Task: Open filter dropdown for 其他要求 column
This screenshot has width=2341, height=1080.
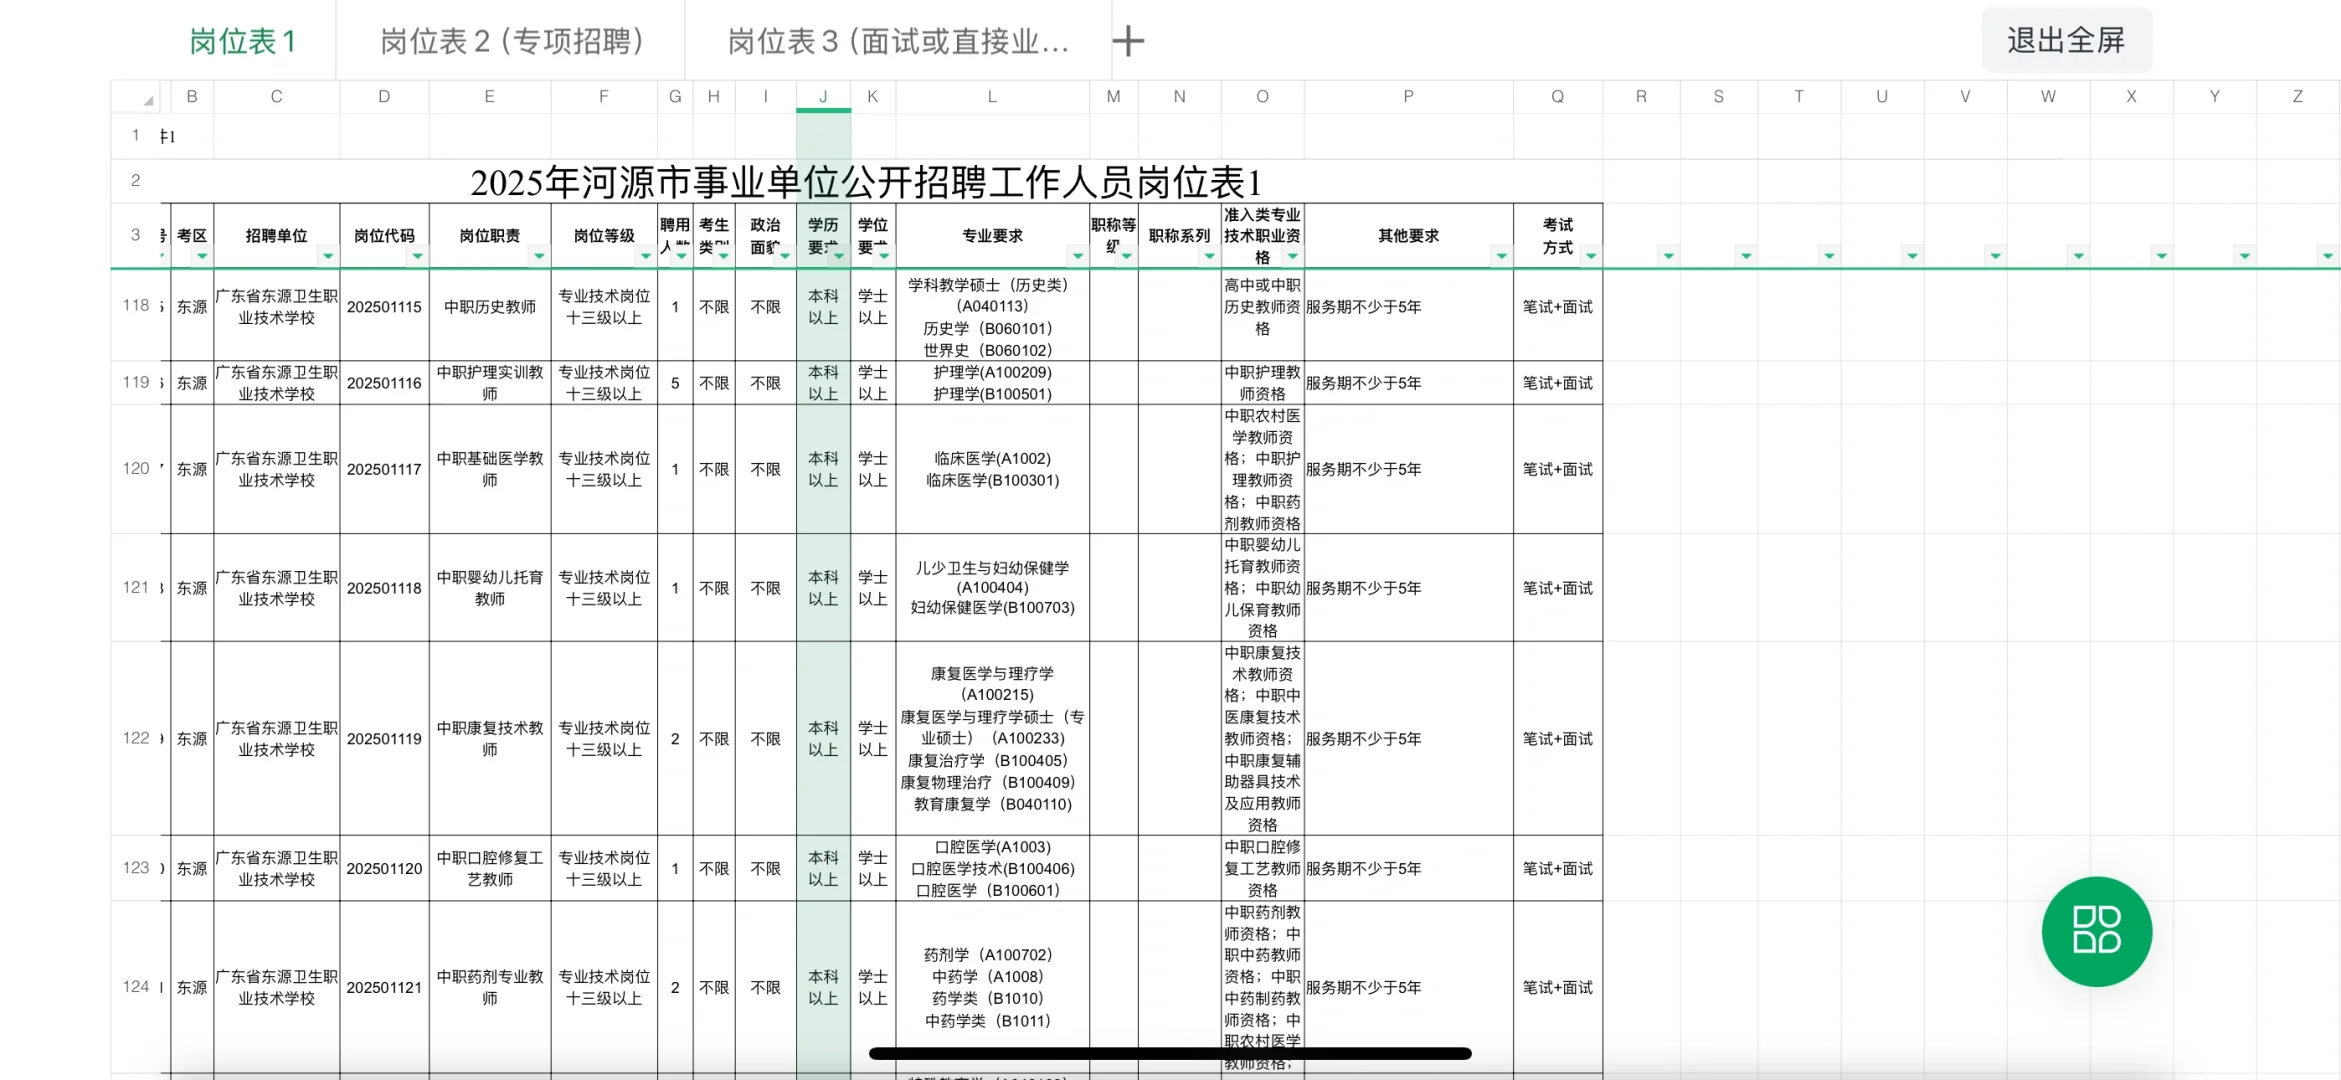Action: click(x=1501, y=256)
